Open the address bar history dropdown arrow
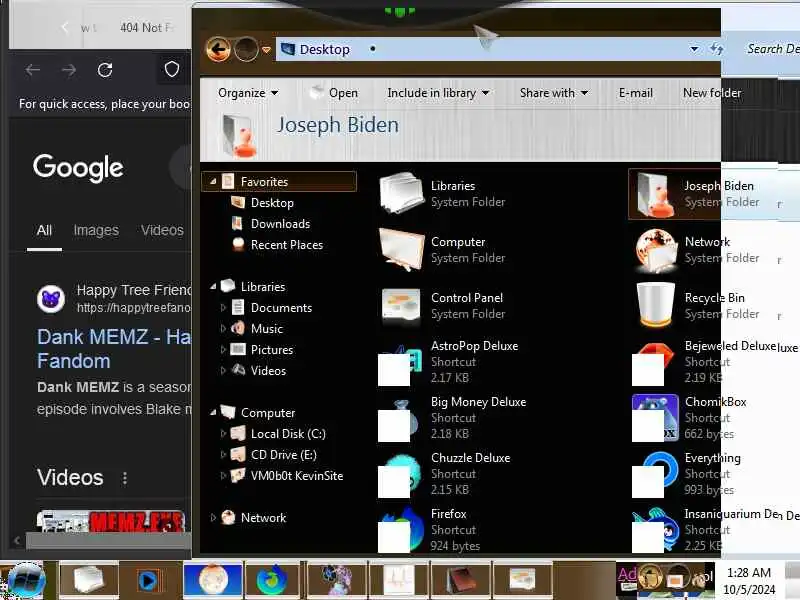 tap(694, 49)
